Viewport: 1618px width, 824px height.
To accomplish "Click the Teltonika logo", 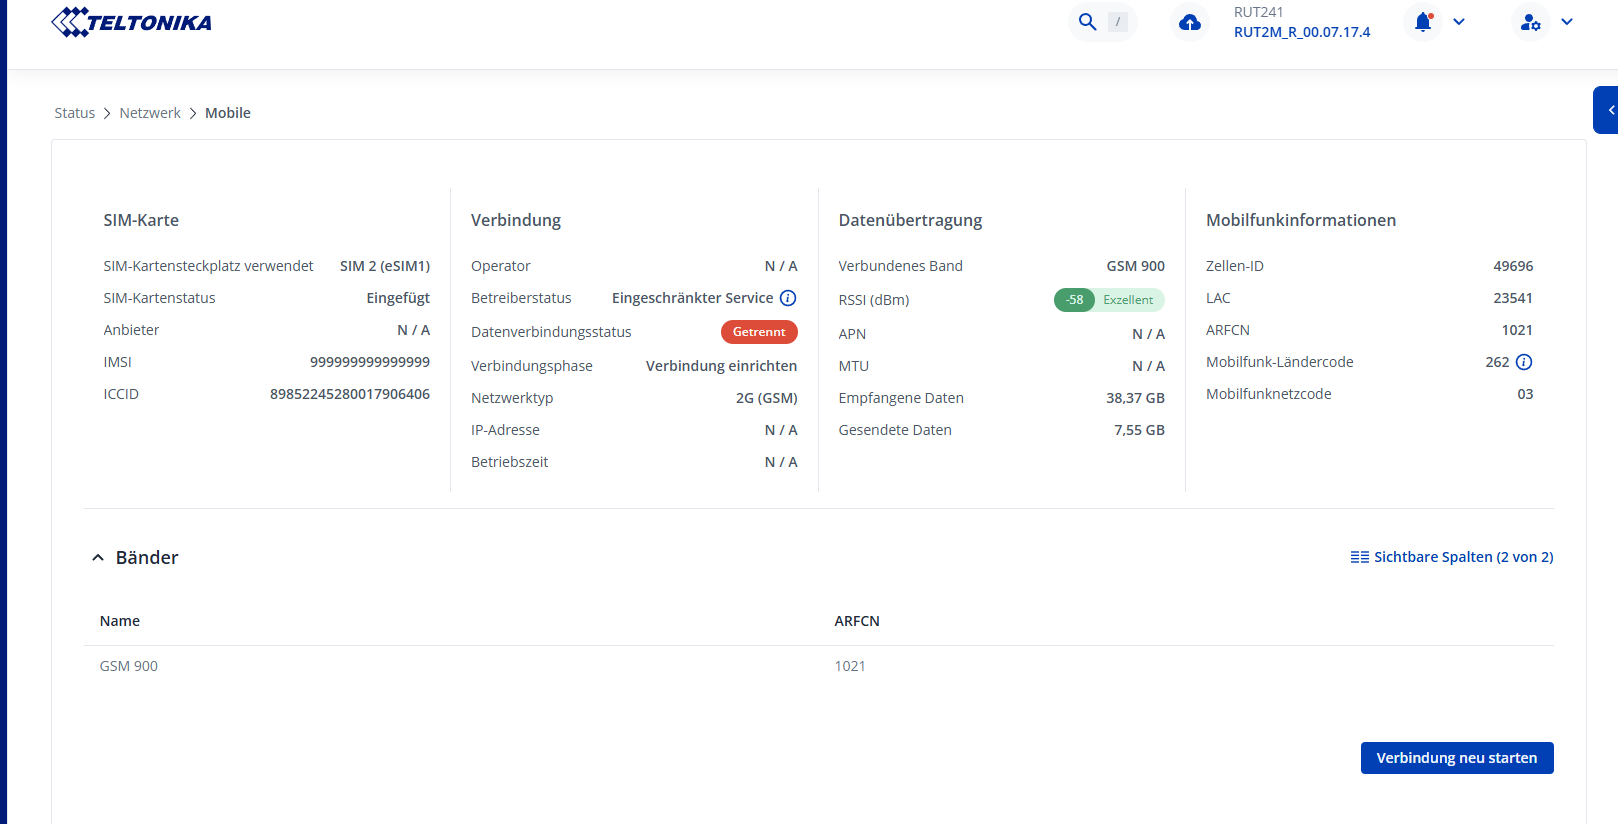I will [x=131, y=22].
